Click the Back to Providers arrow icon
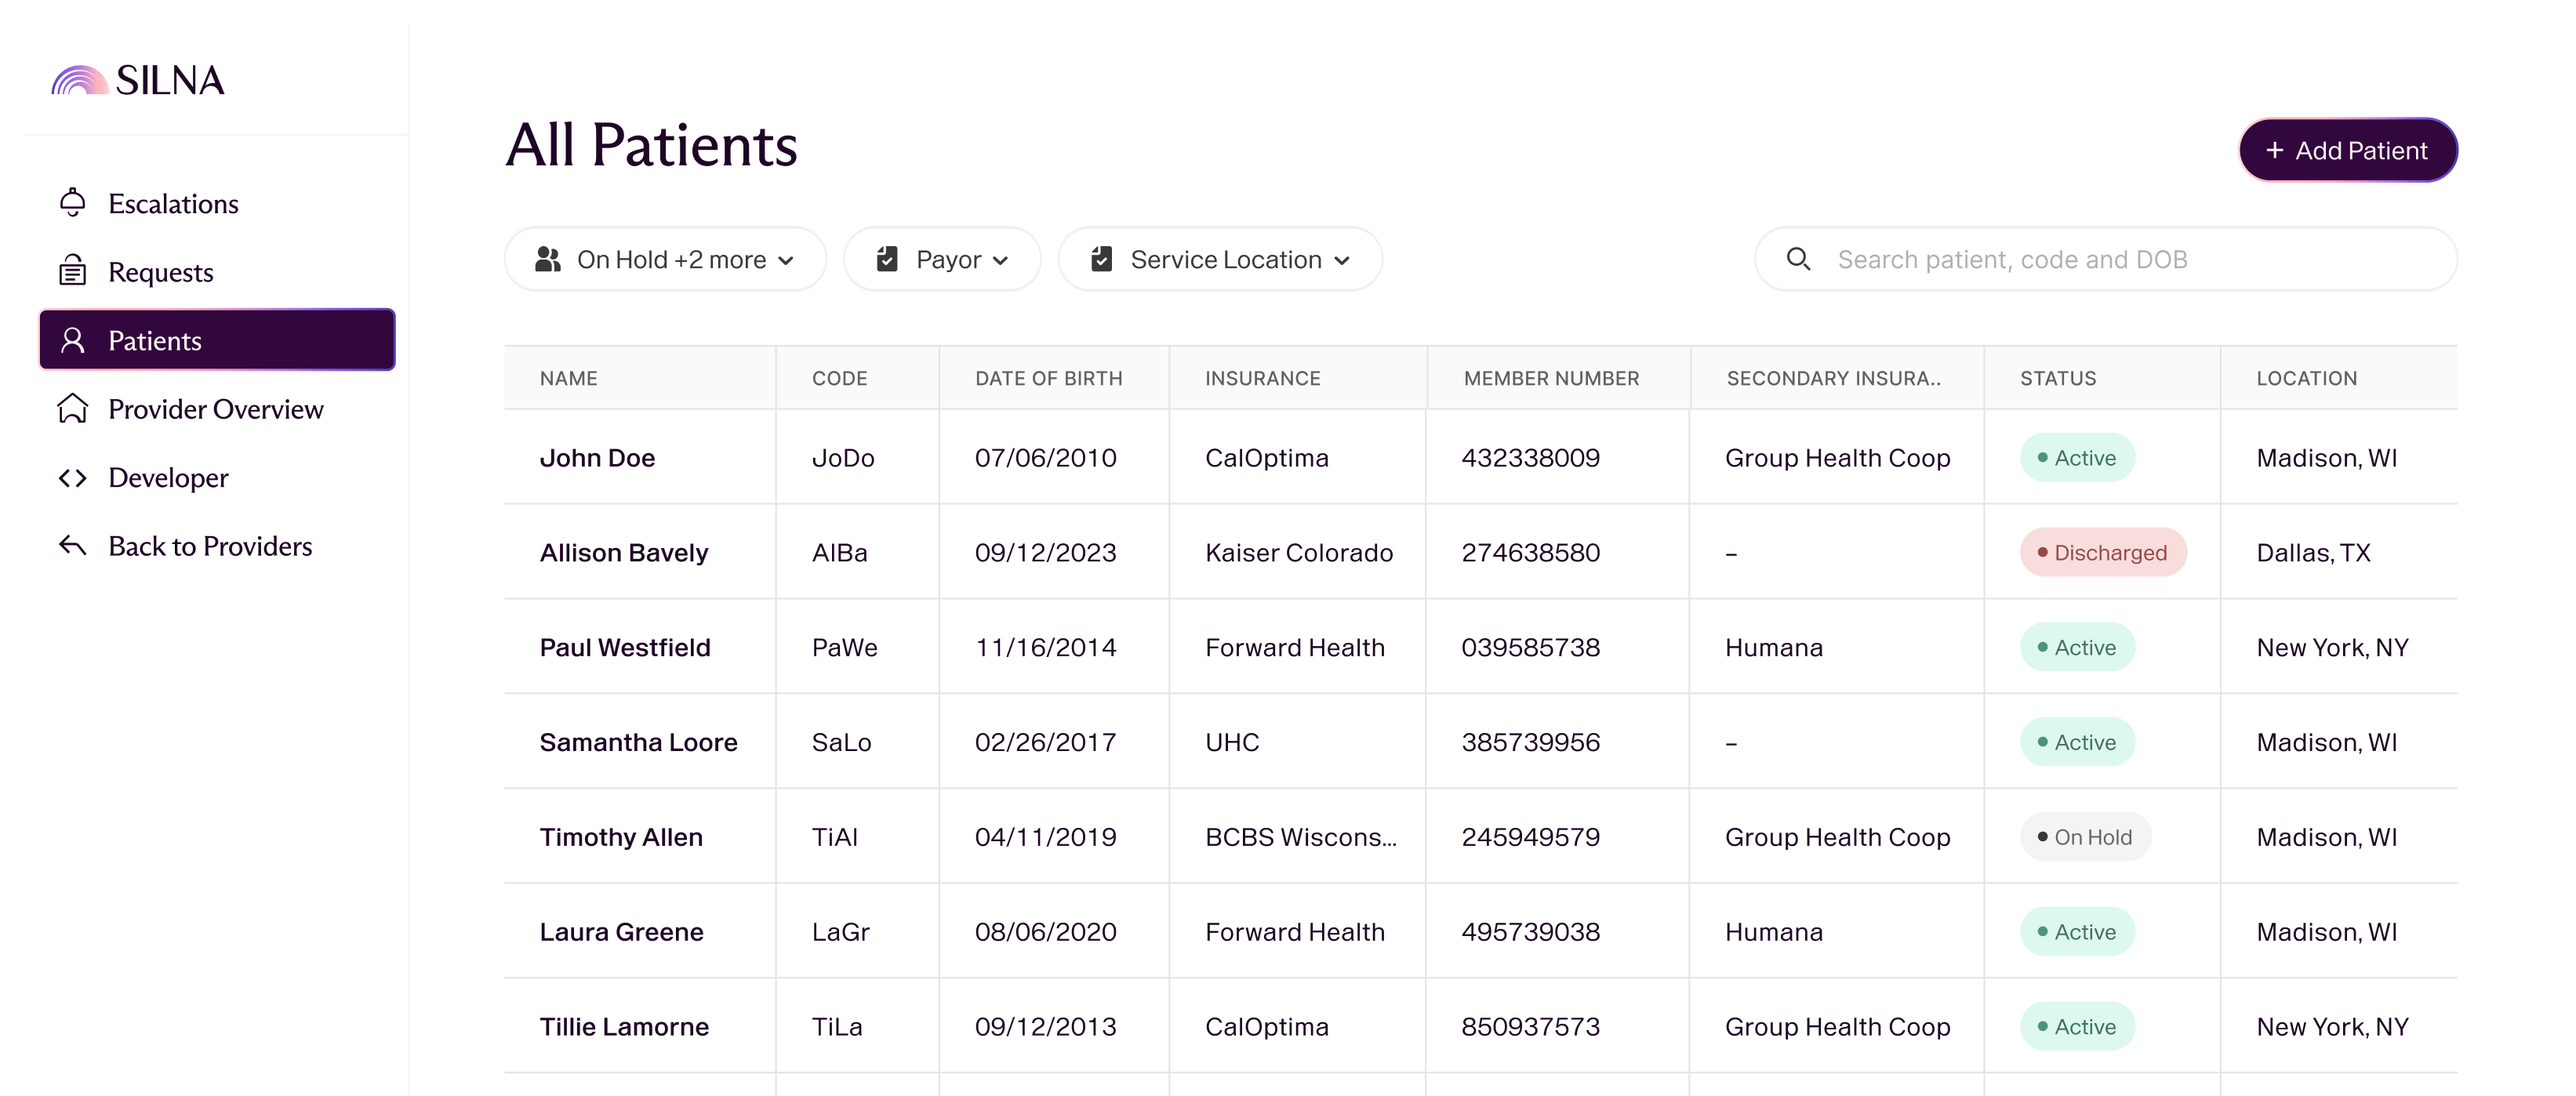2576x1096 pixels. pyautogui.click(x=72, y=545)
